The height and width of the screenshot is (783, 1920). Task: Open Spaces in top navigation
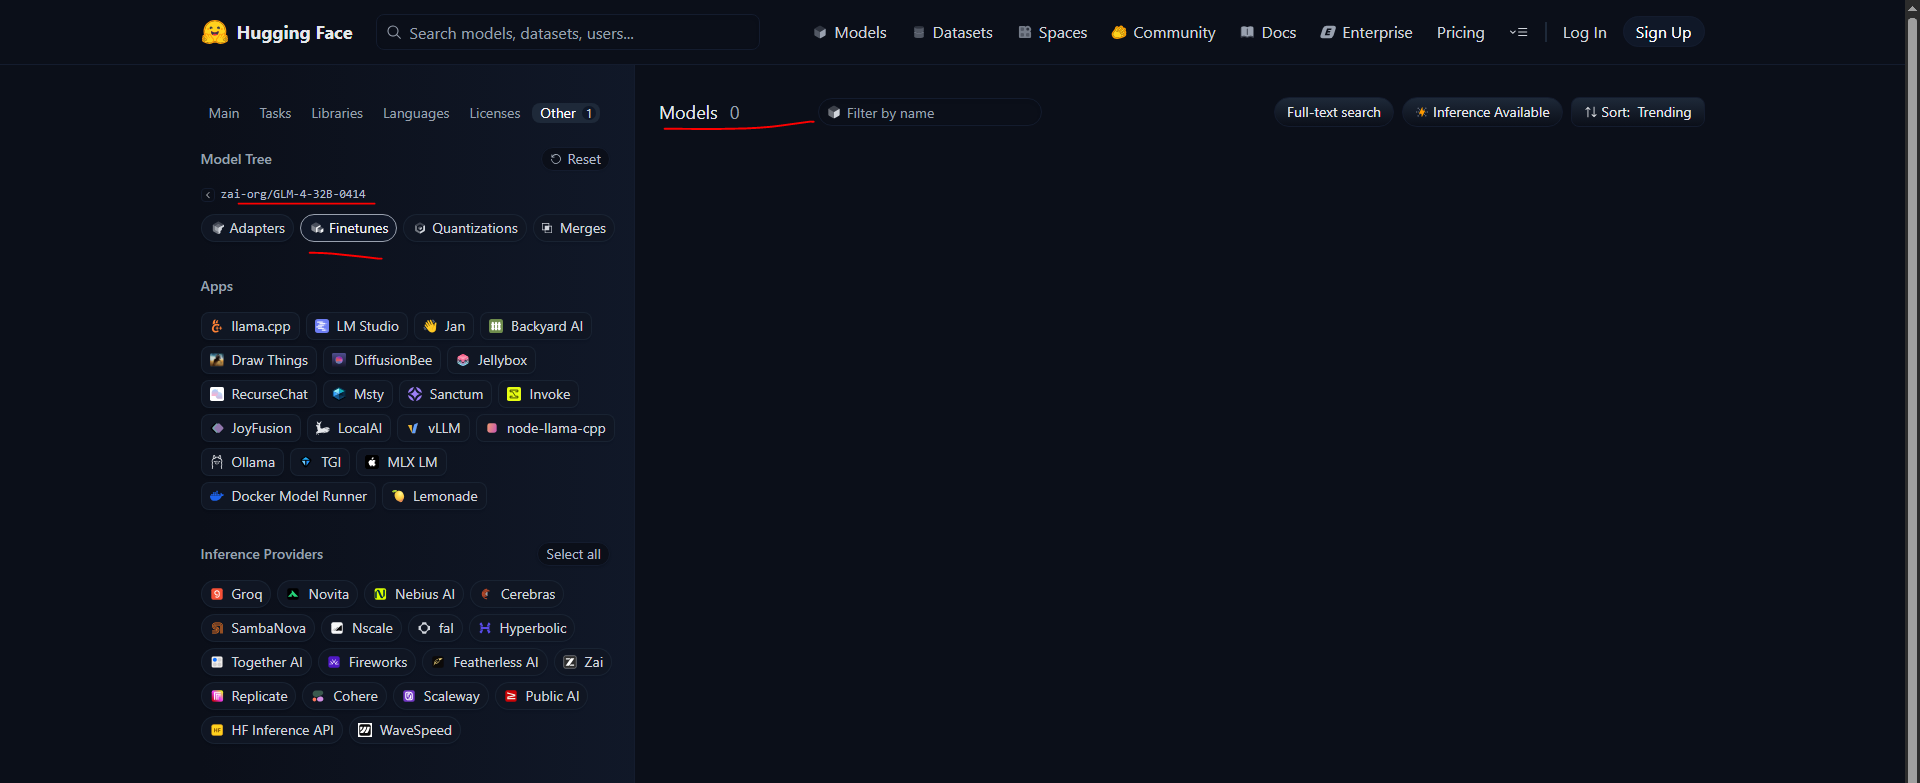[x=1053, y=33]
